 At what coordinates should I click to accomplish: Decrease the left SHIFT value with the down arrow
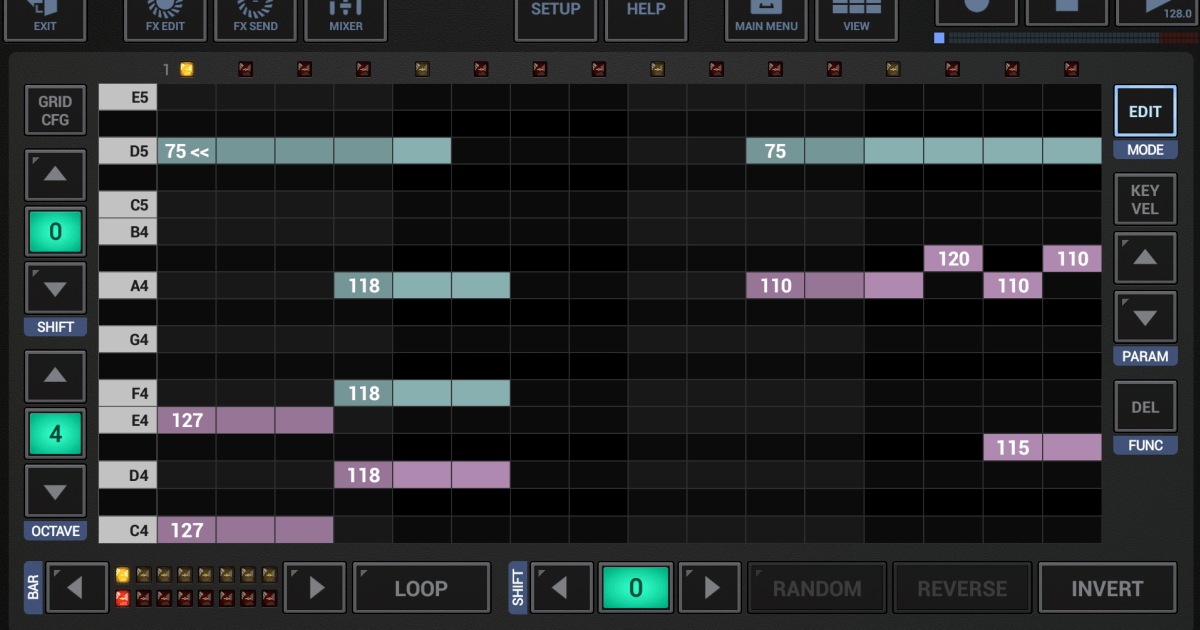55,289
